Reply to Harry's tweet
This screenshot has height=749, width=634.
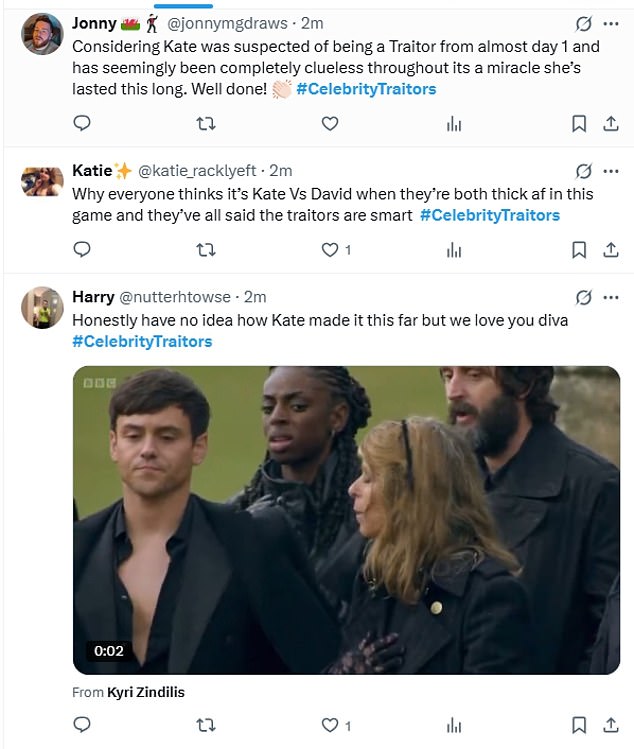coord(84,725)
